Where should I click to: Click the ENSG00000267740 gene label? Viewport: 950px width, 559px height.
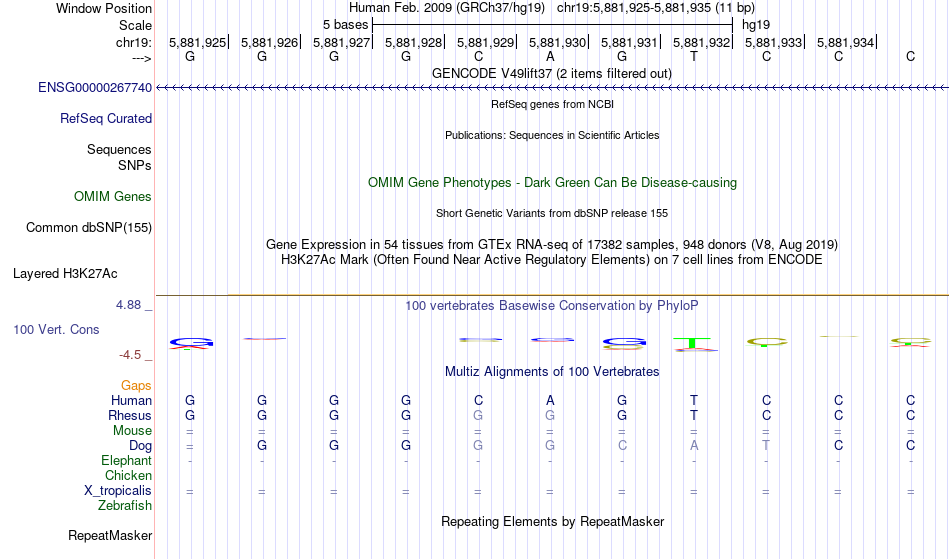pos(95,88)
